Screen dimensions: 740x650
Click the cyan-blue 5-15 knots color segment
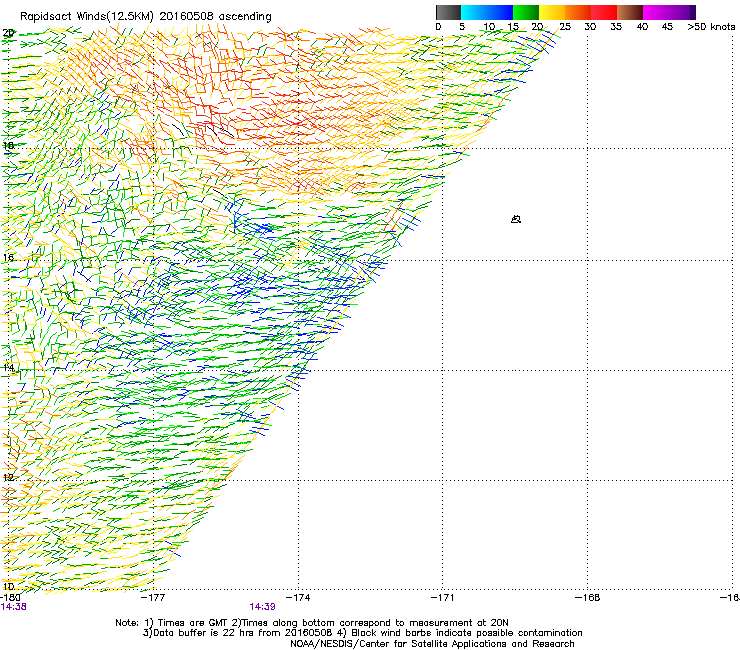487,12
